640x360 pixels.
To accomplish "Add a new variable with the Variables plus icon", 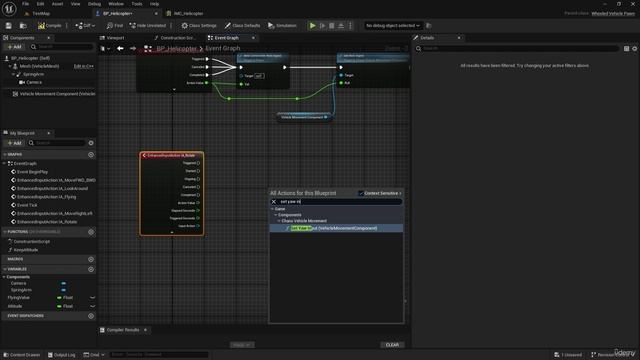I will coord(91,269).
